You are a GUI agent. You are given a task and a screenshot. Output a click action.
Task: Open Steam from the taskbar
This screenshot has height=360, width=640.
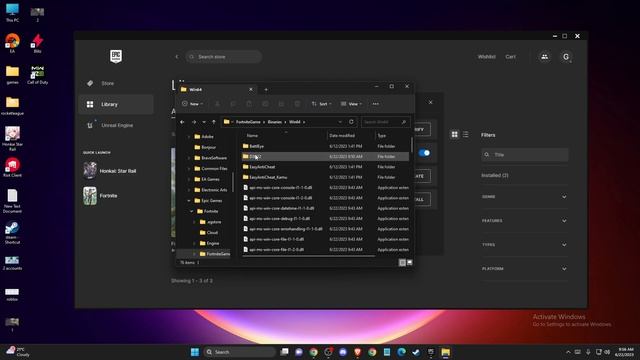(x=416, y=352)
